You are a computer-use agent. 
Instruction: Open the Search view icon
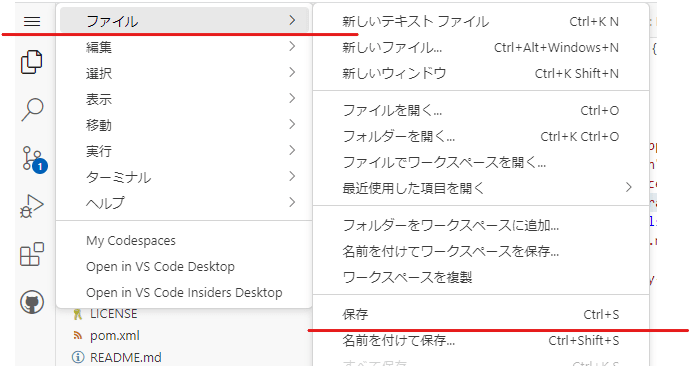32,109
